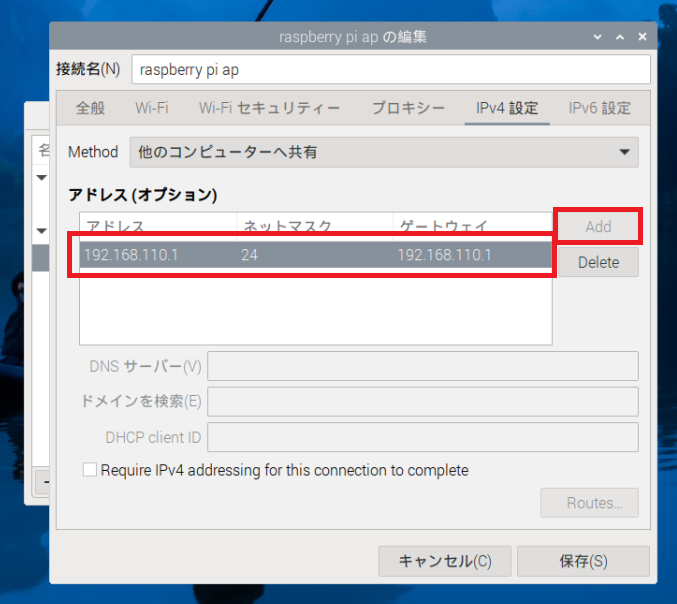Screen dimensions: 677x604
Task: Close the raspberry pi ap edit dialog
Action: point(641,37)
